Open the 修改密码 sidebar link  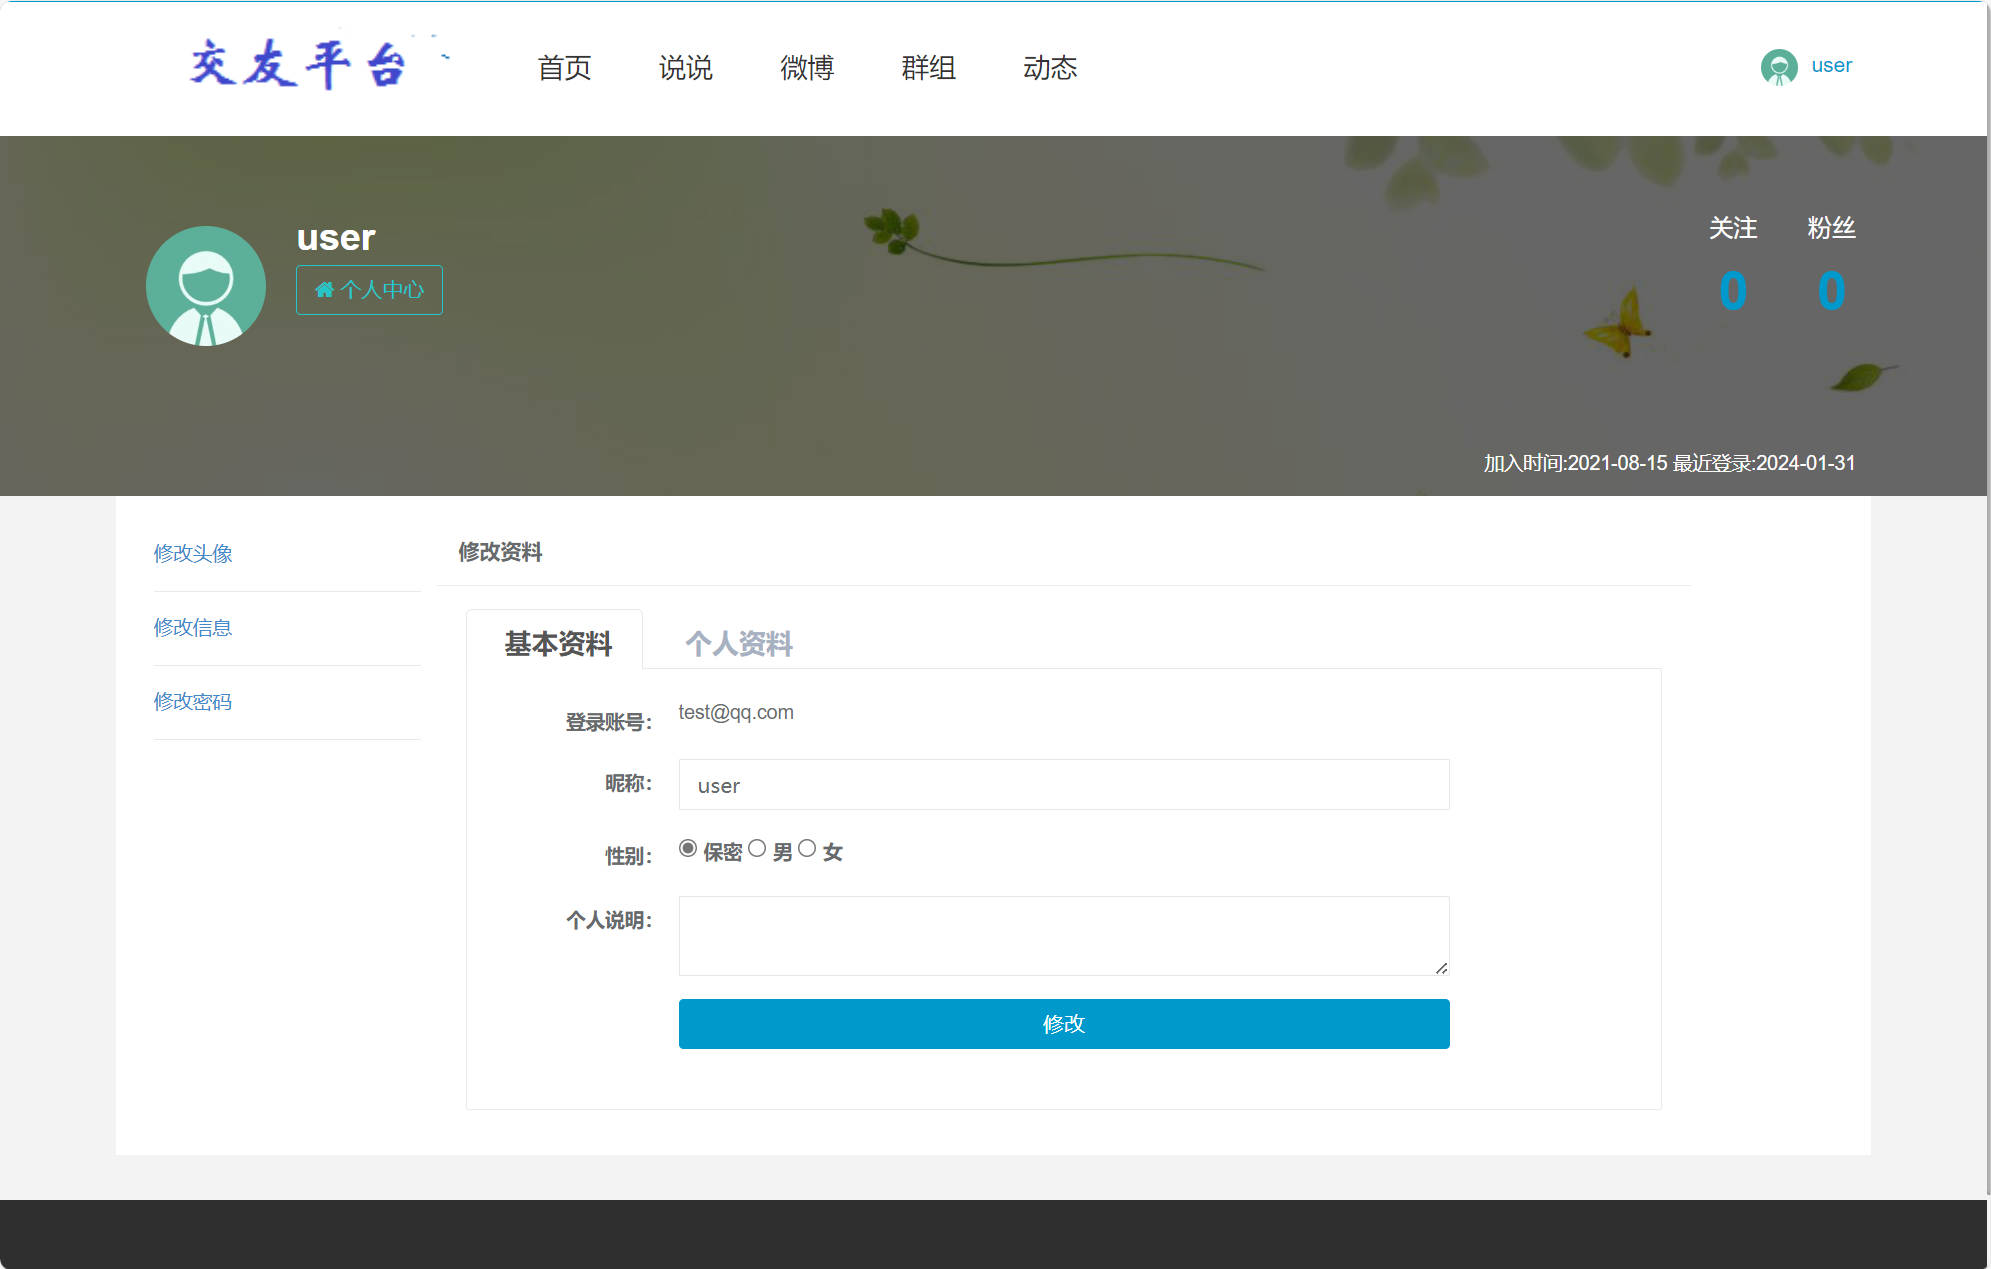click(193, 702)
